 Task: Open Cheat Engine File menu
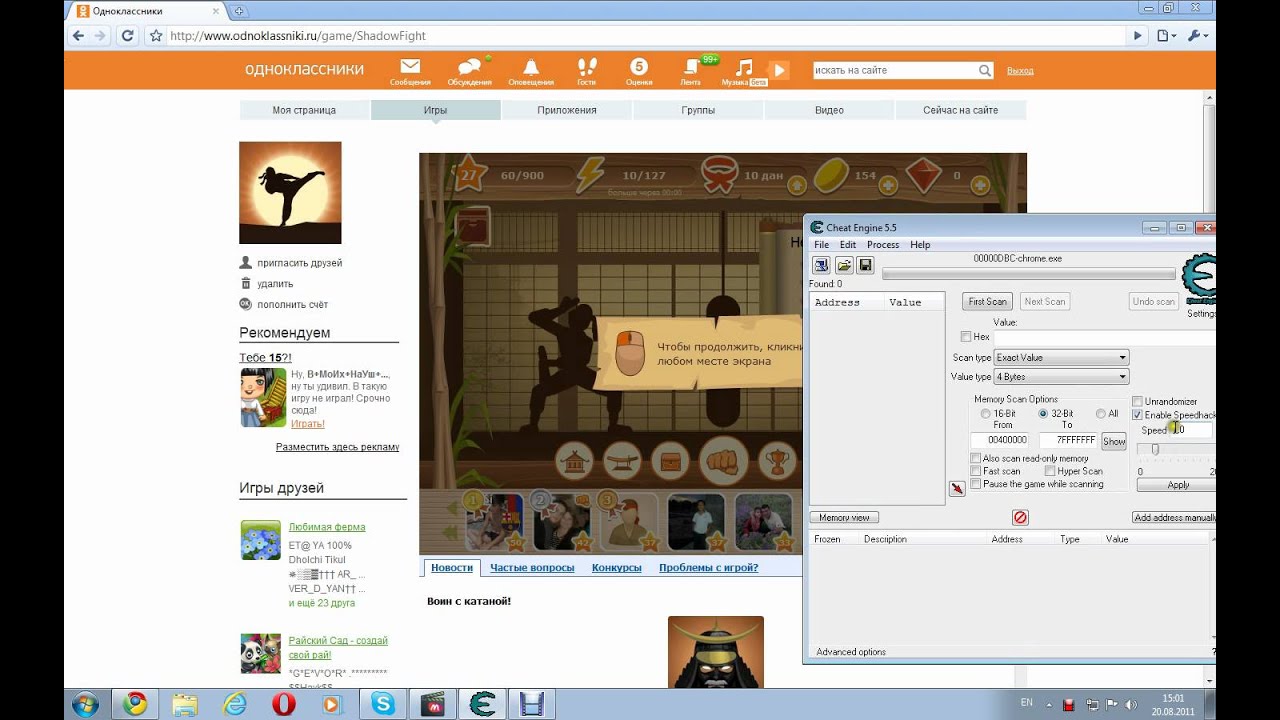click(x=821, y=244)
